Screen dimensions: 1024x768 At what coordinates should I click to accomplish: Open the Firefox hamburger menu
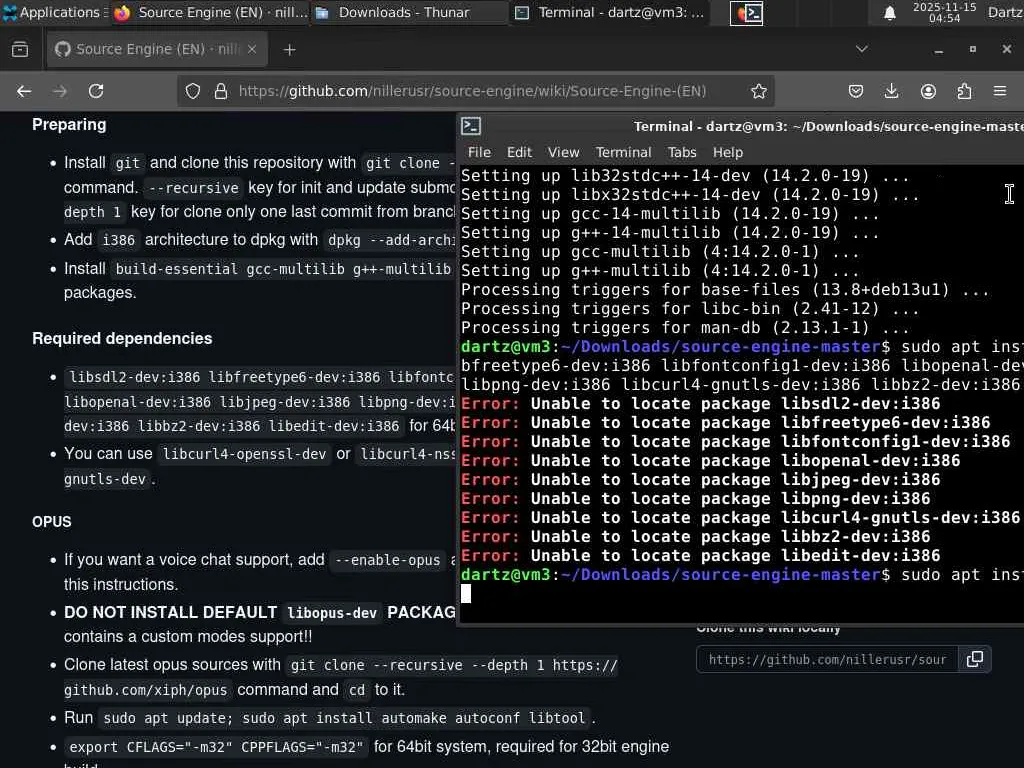(x=1000, y=91)
